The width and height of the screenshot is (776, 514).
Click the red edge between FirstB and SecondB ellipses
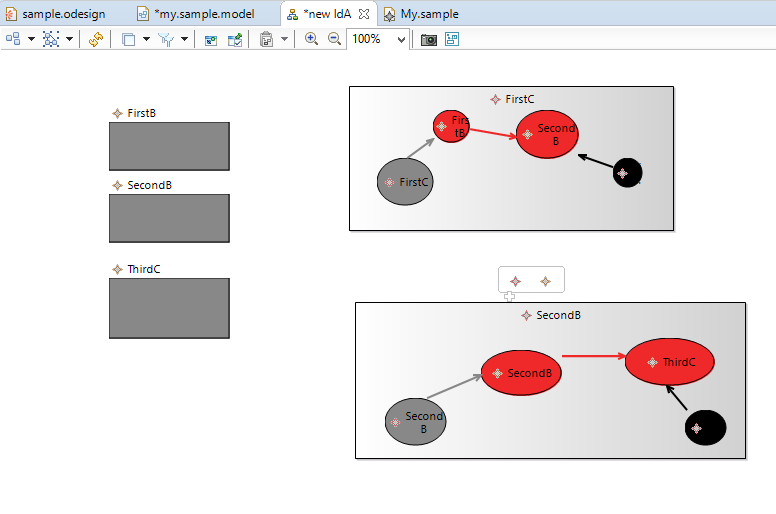point(491,133)
